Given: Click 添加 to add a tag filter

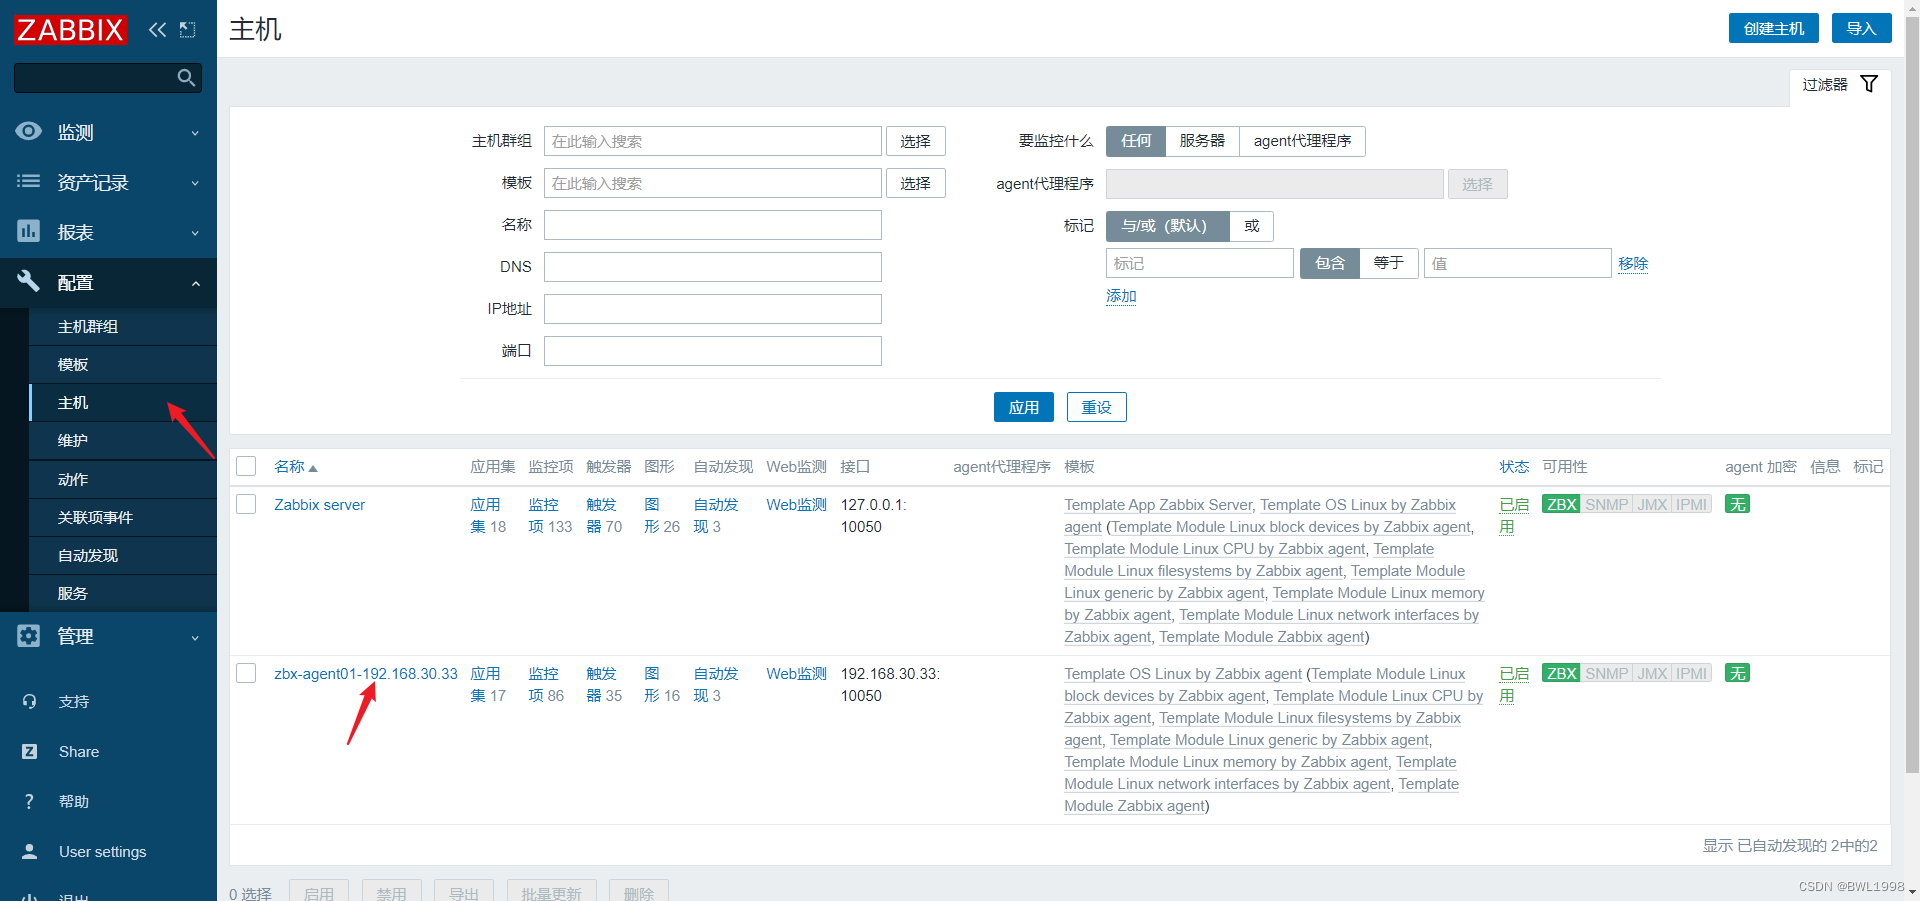Looking at the screenshot, I should click(1121, 296).
